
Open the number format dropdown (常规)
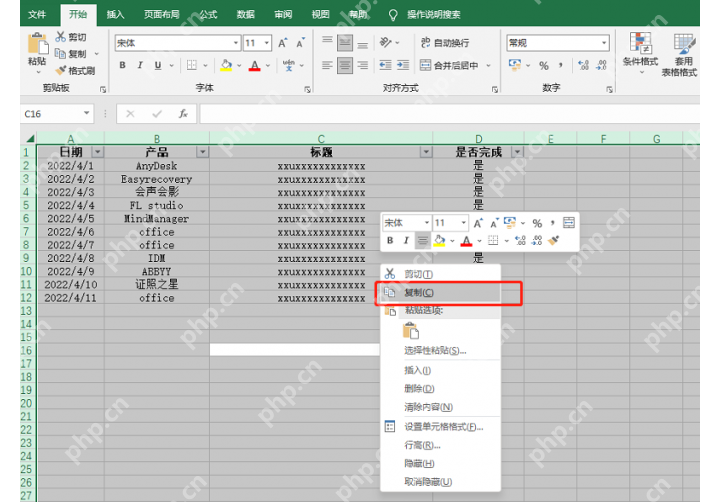pyautogui.click(x=604, y=43)
